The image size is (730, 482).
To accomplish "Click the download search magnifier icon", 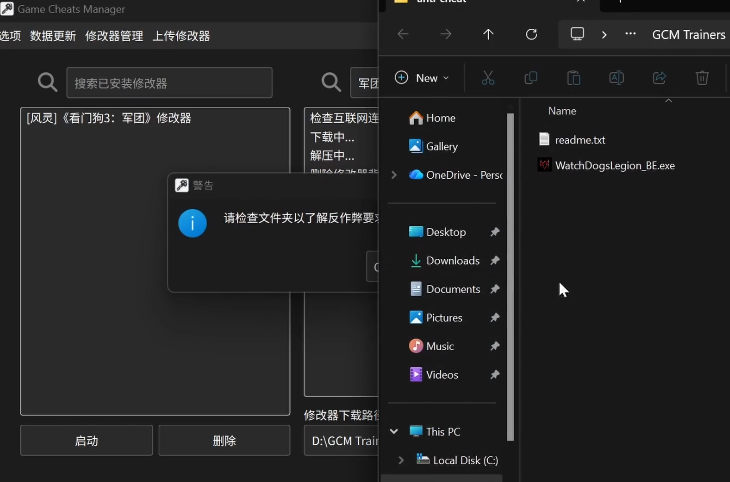I will (331, 82).
